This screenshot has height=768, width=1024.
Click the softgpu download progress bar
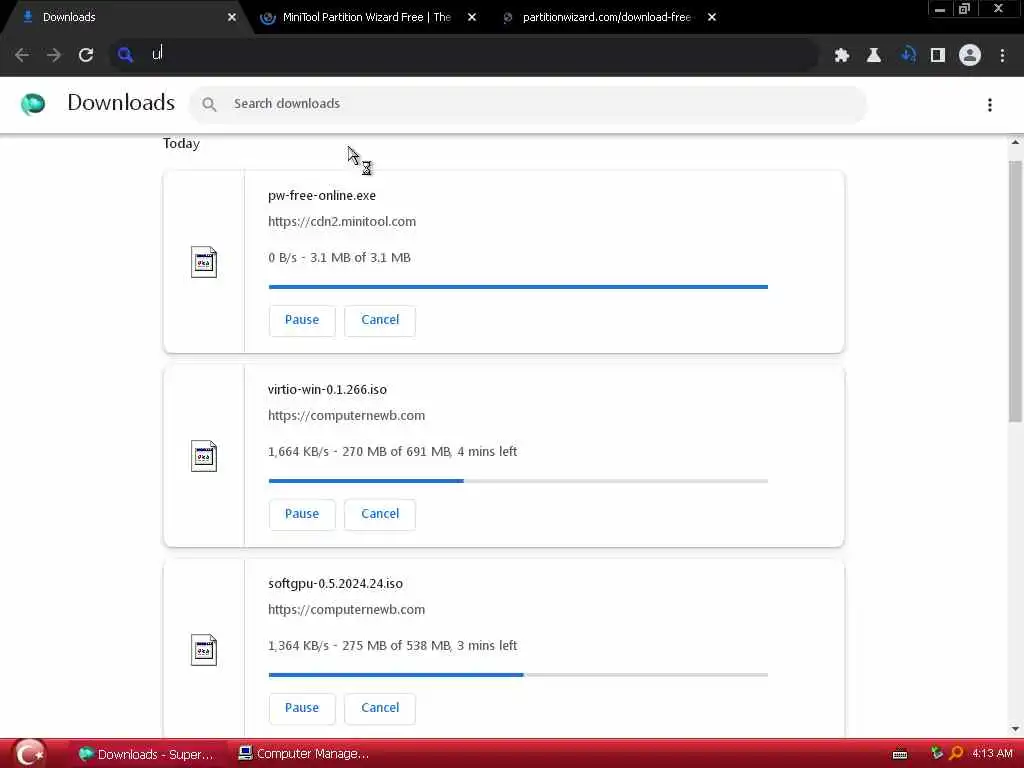[518, 675]
